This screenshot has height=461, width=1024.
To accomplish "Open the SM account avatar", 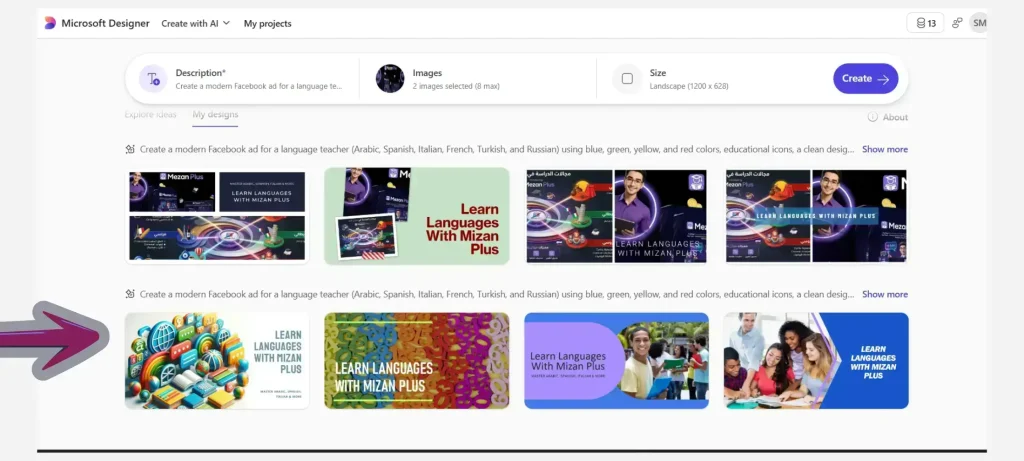I will pyautogui.click(x=978, y=23).
